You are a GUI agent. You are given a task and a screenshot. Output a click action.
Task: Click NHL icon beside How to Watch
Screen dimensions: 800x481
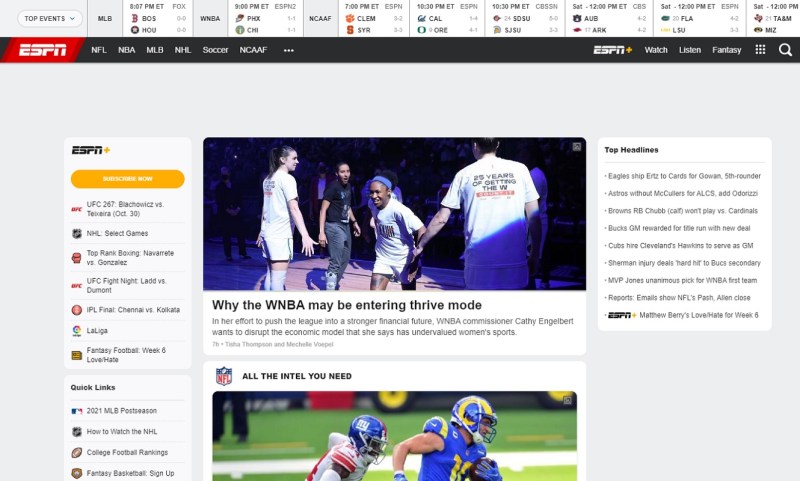point(77,432)
